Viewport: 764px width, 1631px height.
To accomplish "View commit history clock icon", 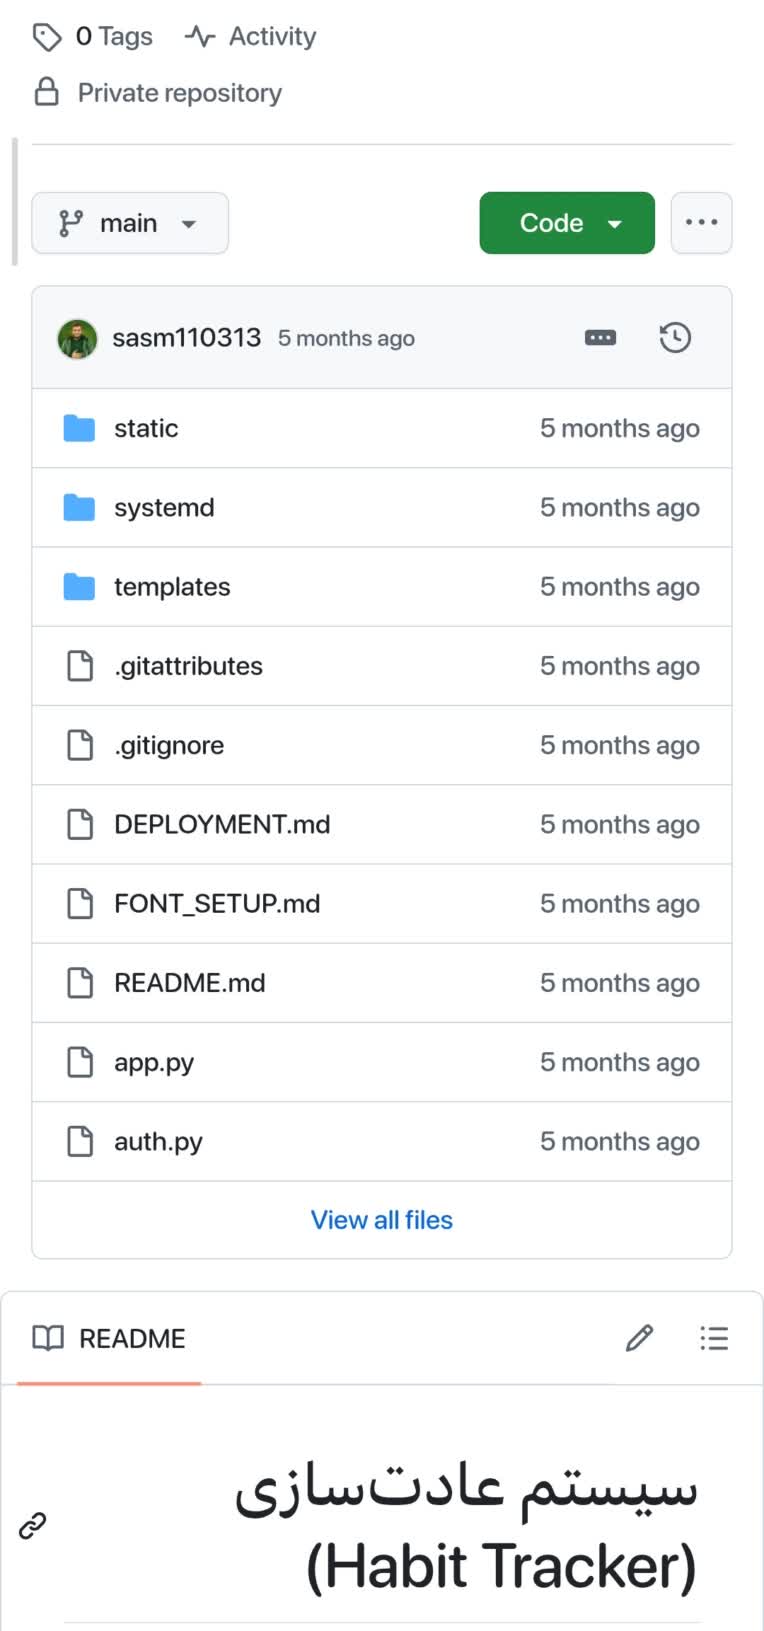I will [675, 338].
